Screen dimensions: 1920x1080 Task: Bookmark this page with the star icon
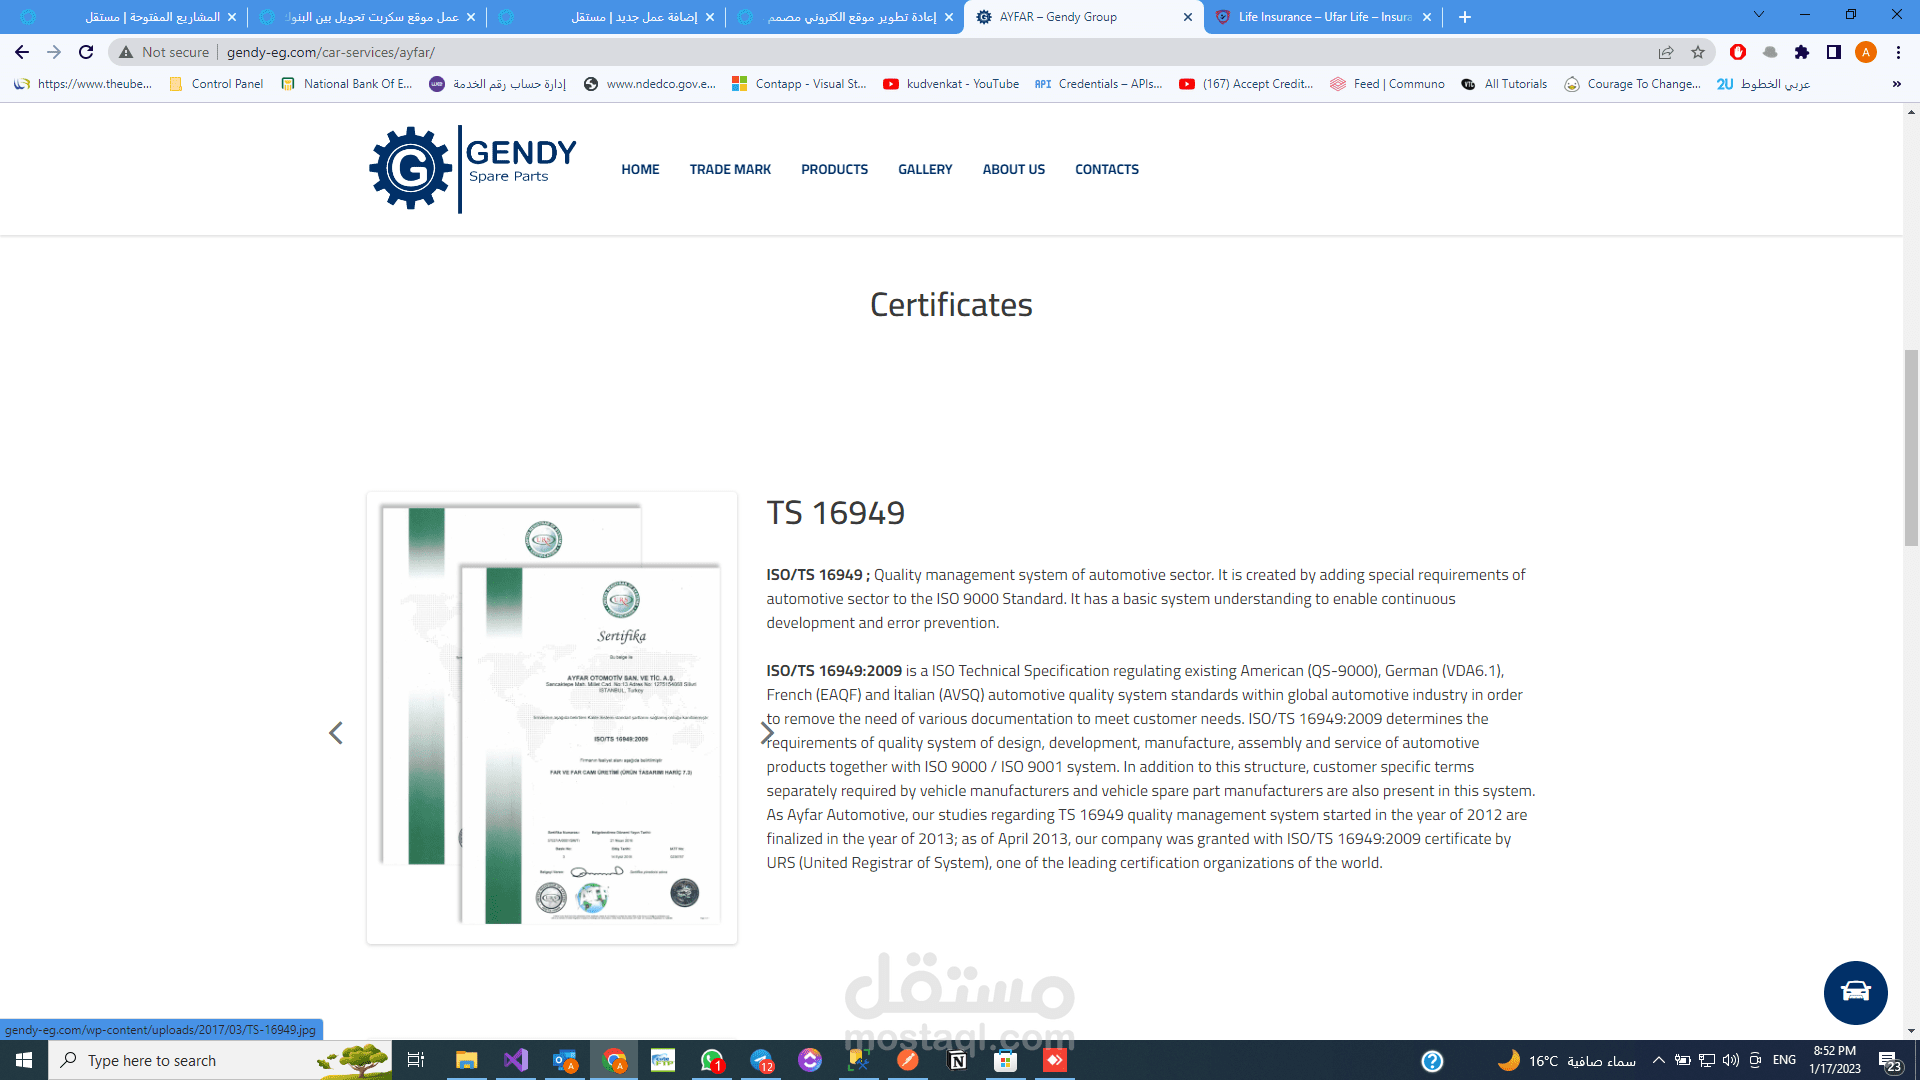(1698, 52)
